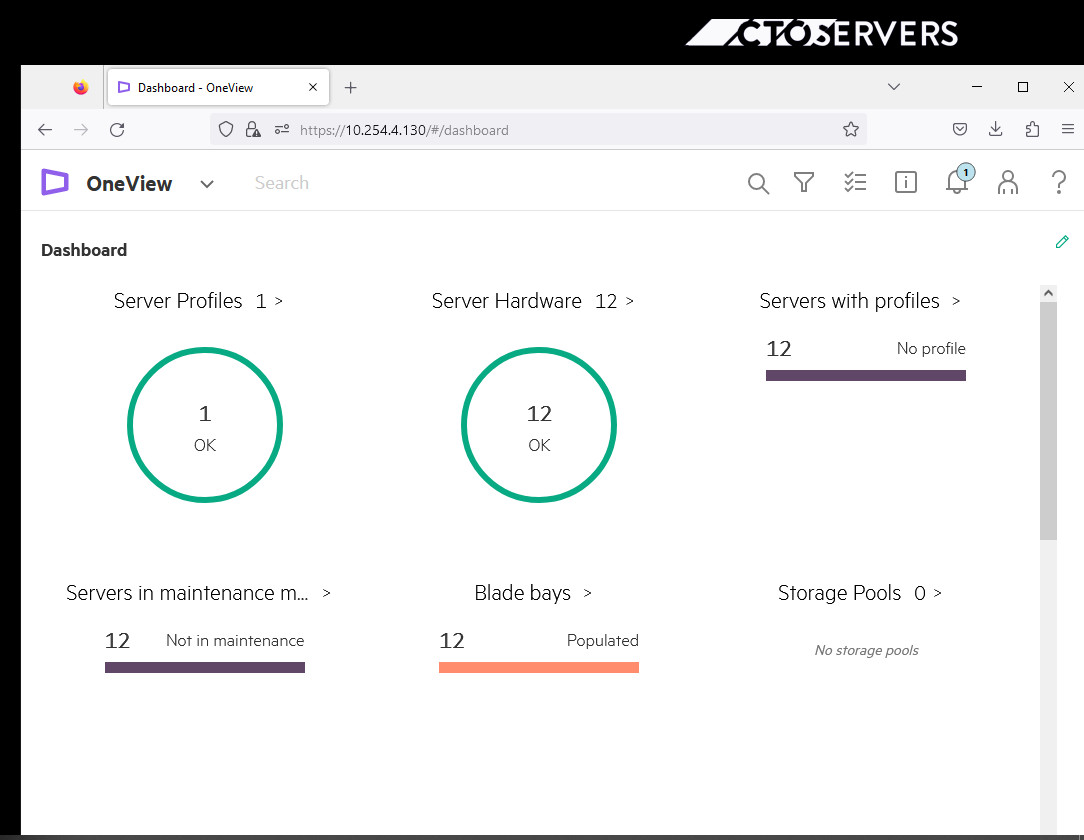The width and height of the screenshot is (1084, 840).
Task: Click the 'No profile' label
Action: pyautogui.click(x=931, y=348)
